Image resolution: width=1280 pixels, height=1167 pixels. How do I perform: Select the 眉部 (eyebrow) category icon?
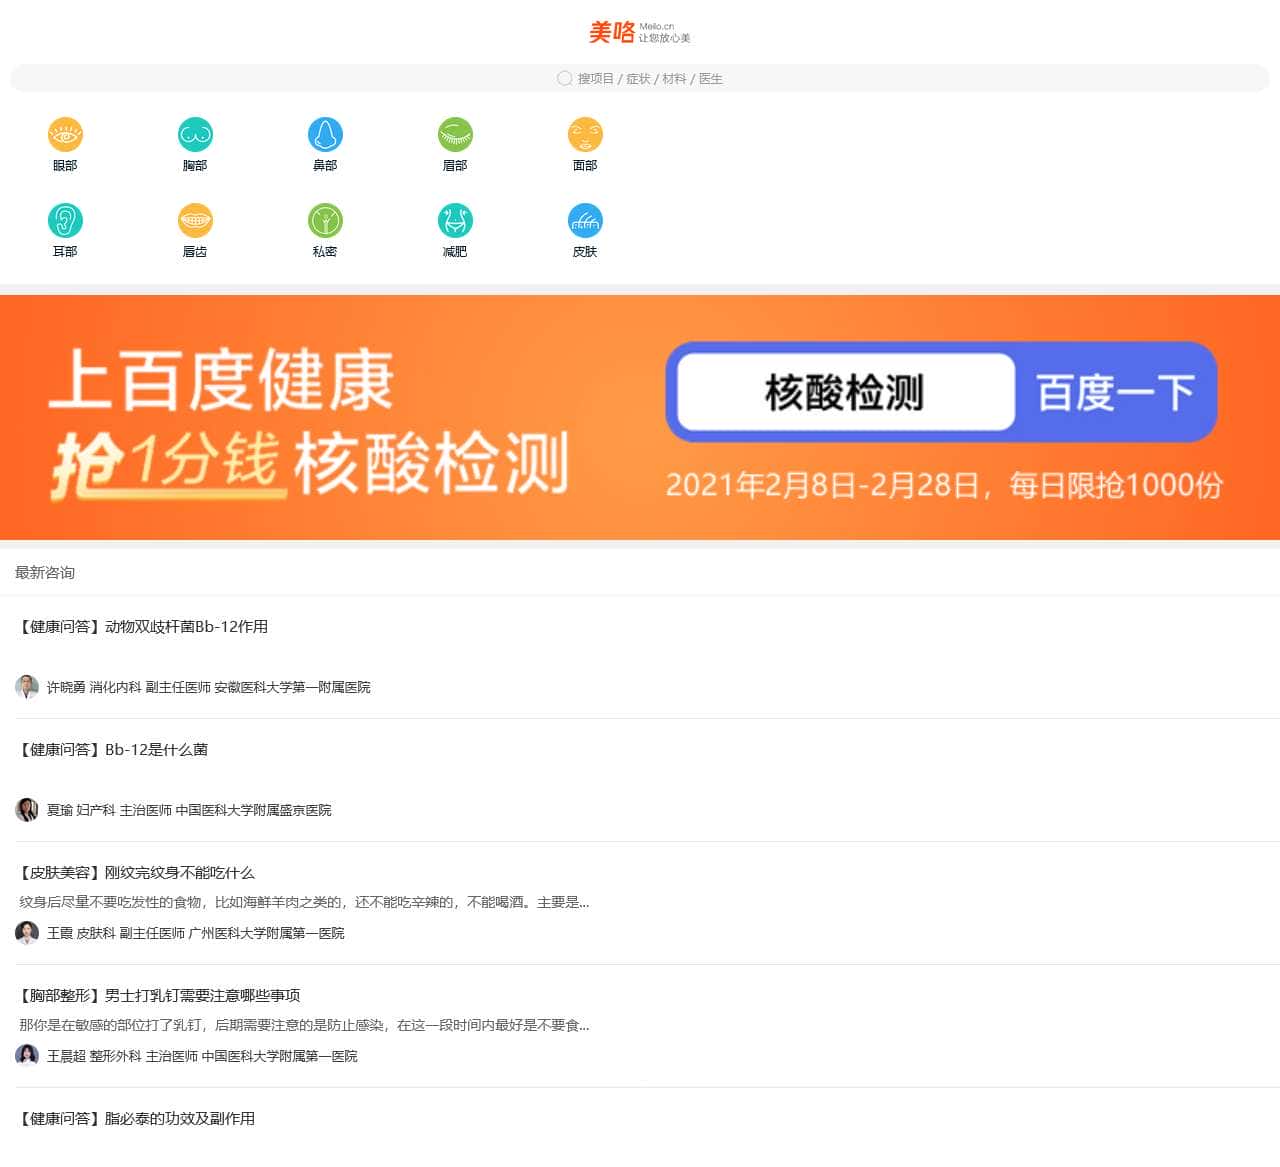click(x=455, y=134)
